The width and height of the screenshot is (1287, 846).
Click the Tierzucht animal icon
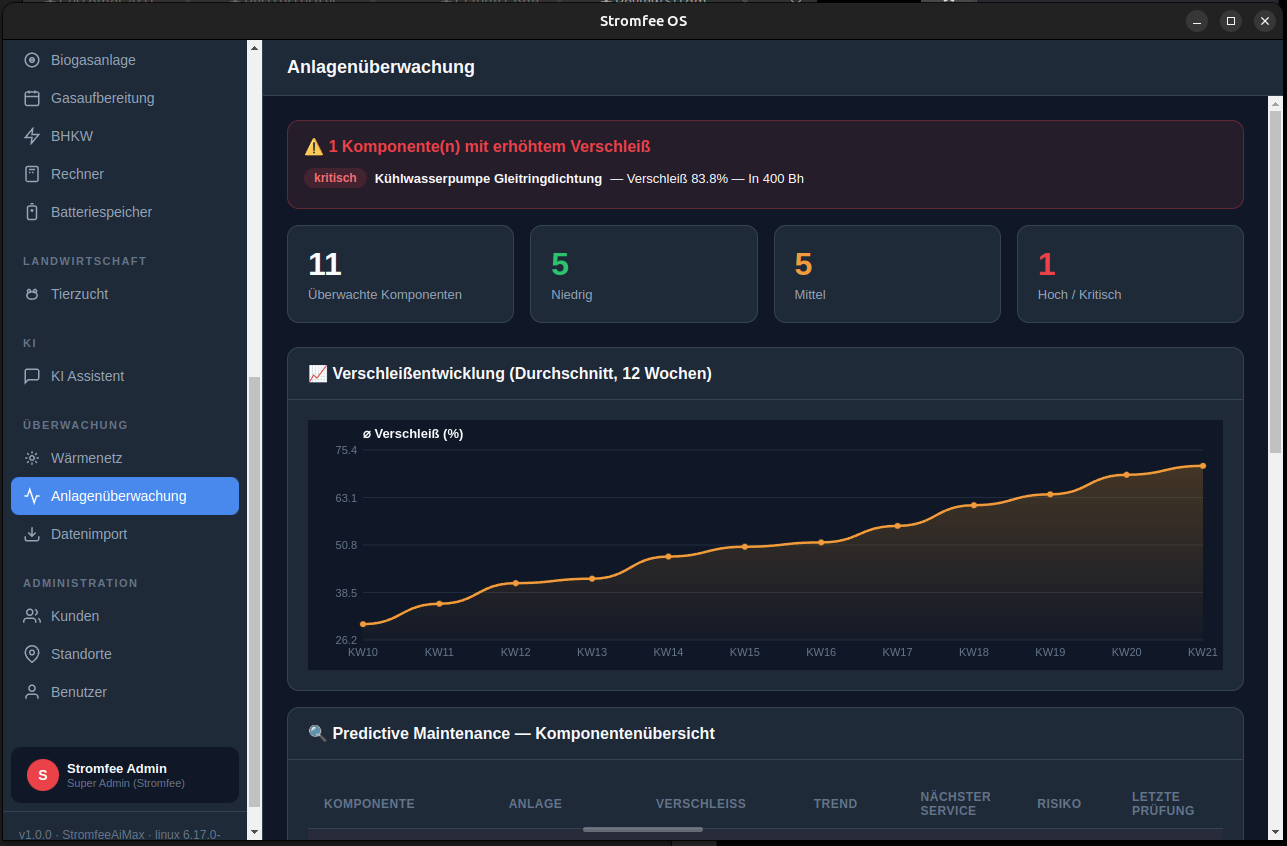click(x=32, y=294)
